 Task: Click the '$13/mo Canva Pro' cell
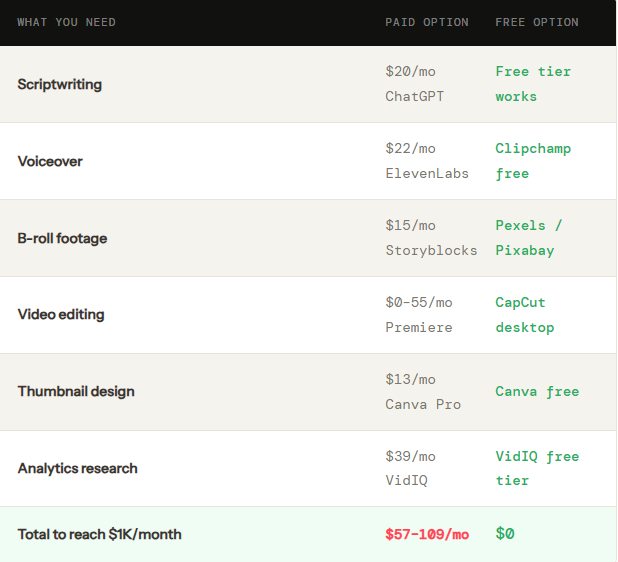pyautogui.click(x=423, y=392)
